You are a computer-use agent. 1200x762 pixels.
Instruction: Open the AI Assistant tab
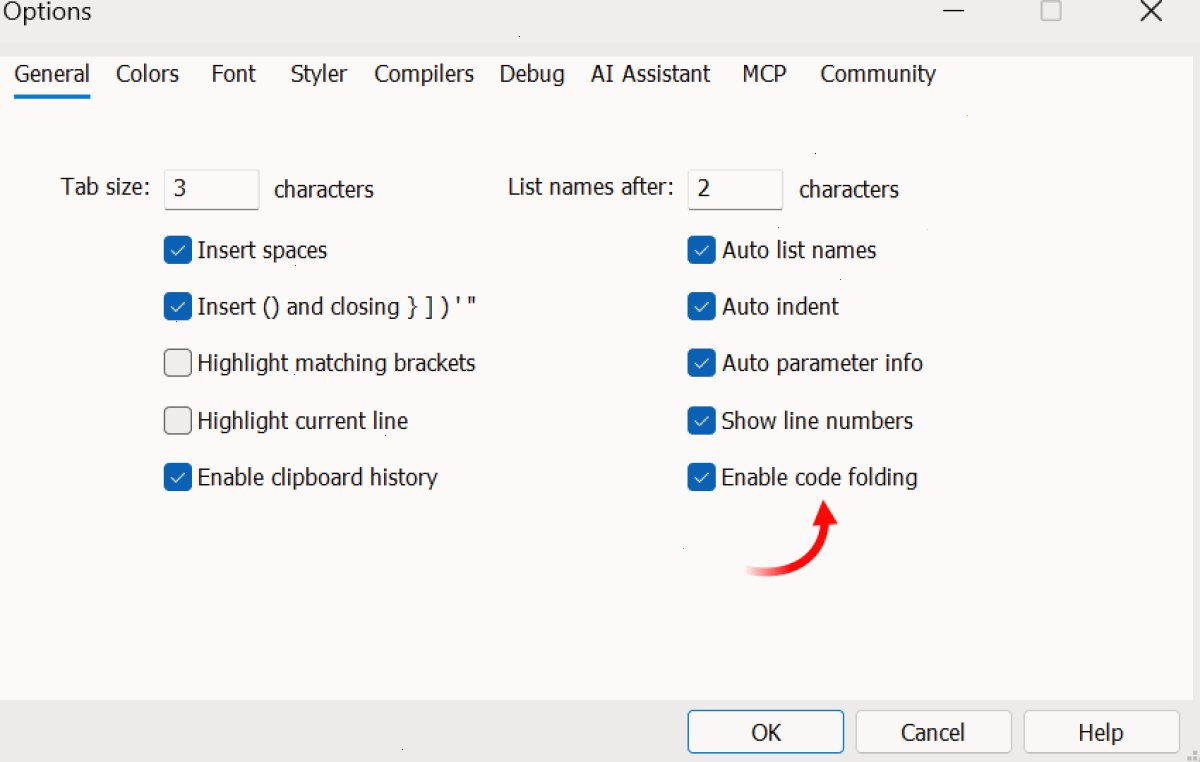[651, 74]
